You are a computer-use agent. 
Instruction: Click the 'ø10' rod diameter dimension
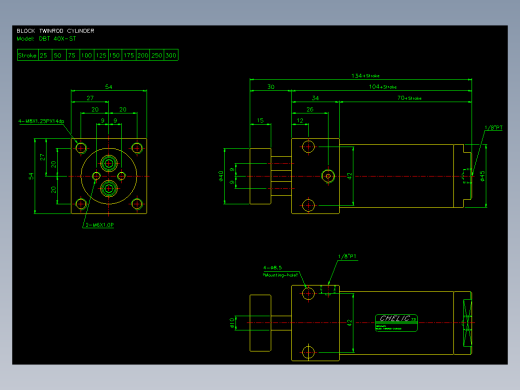coord(232,323)
